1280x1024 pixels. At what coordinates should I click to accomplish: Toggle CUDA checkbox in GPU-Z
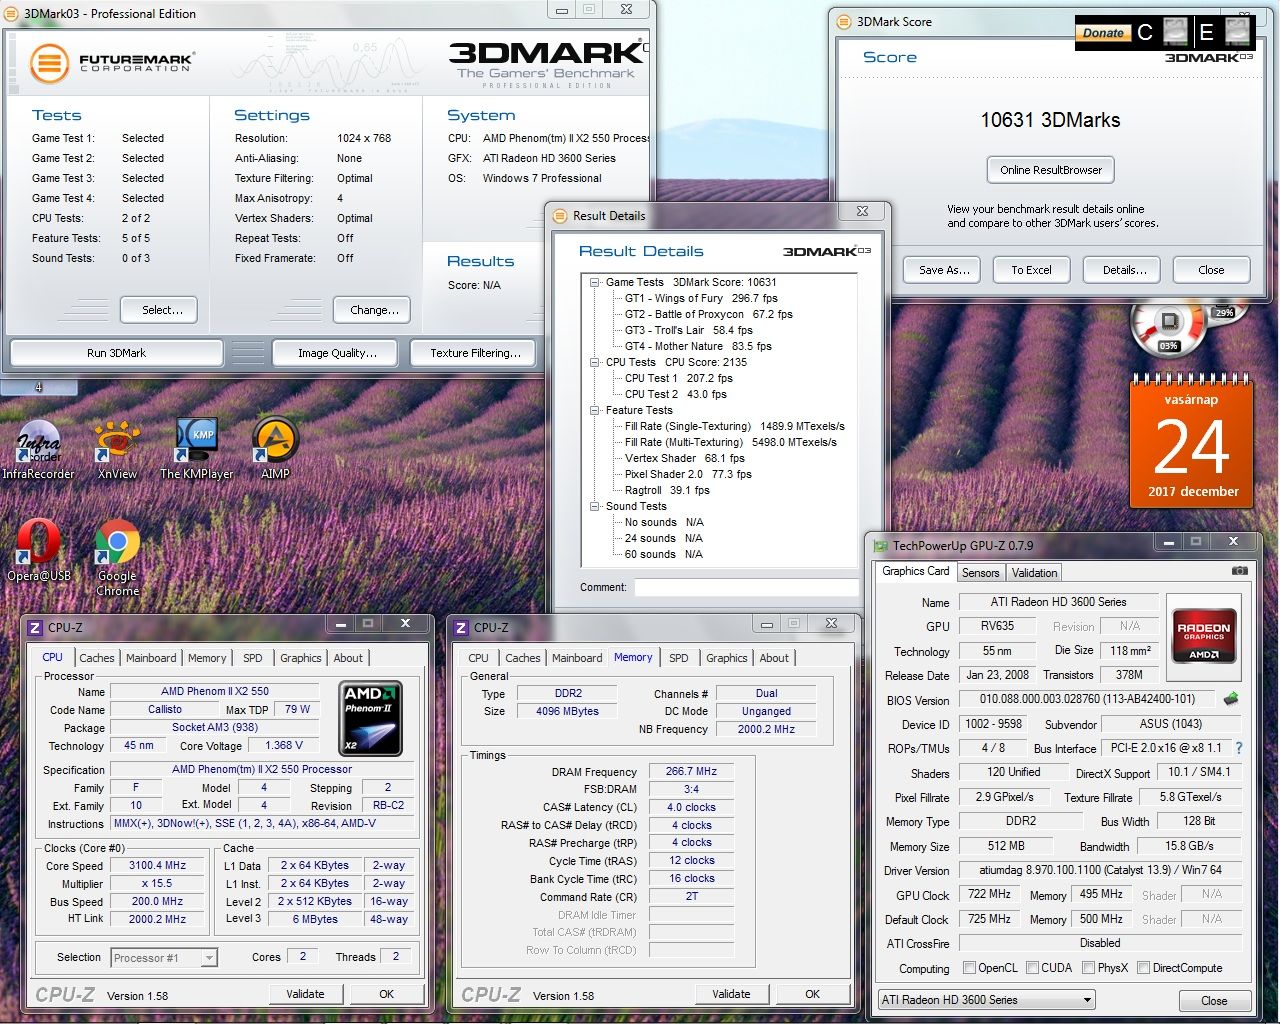1031,968
